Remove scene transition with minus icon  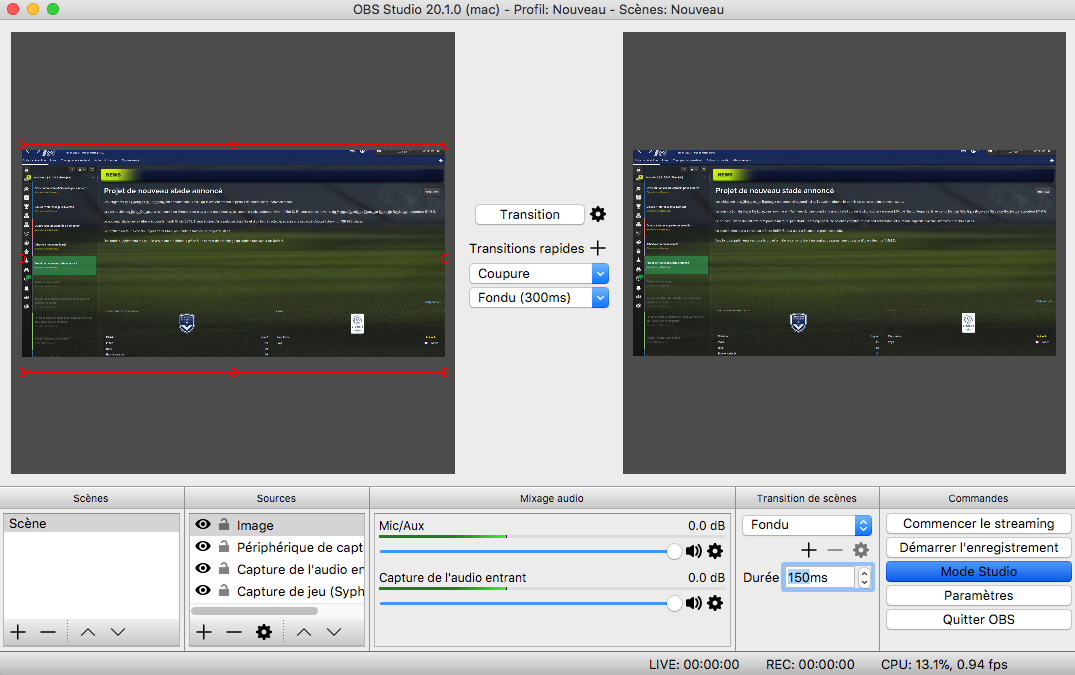(x=834, y=550)
